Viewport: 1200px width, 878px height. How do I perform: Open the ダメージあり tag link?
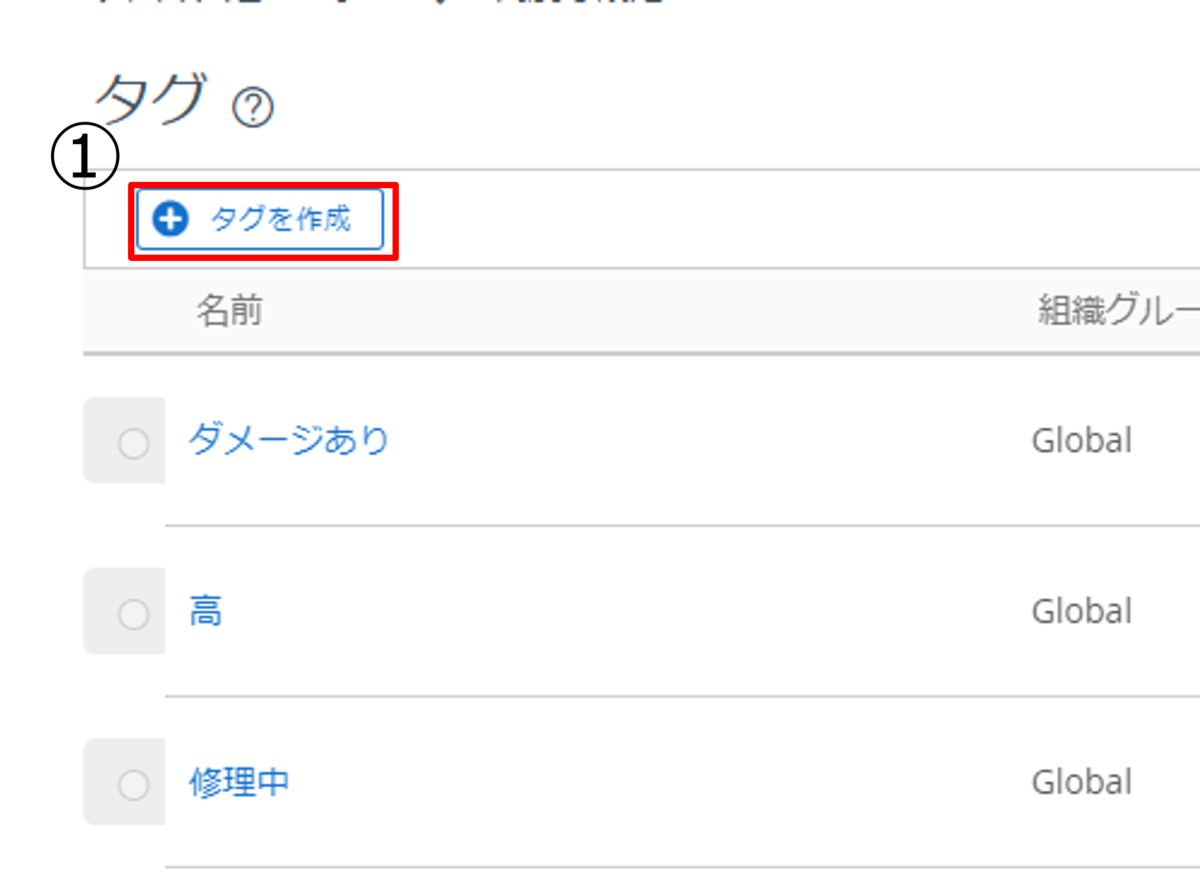coord(288,440)
